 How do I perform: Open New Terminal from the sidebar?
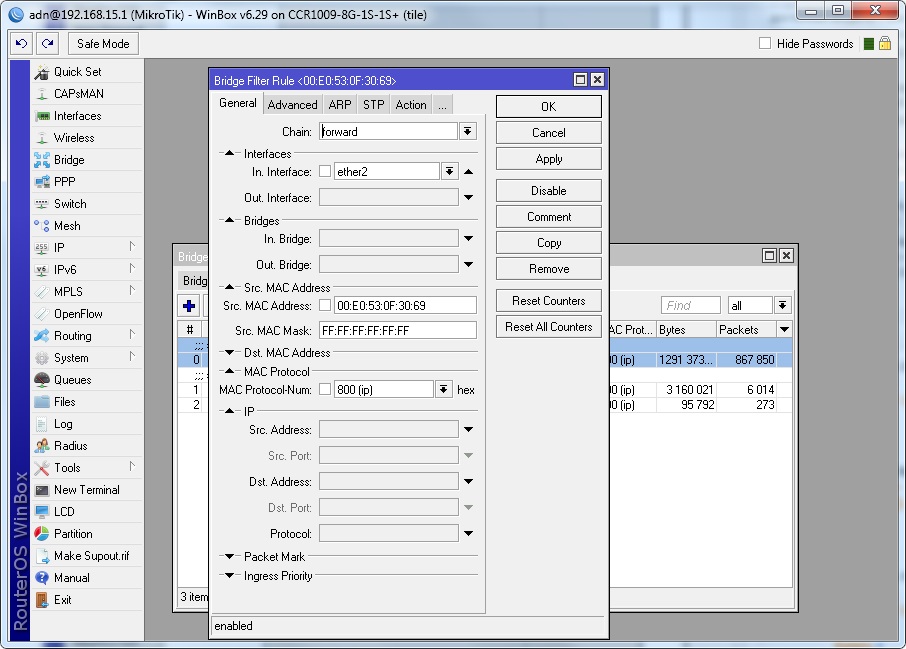(x=86, y=490)
